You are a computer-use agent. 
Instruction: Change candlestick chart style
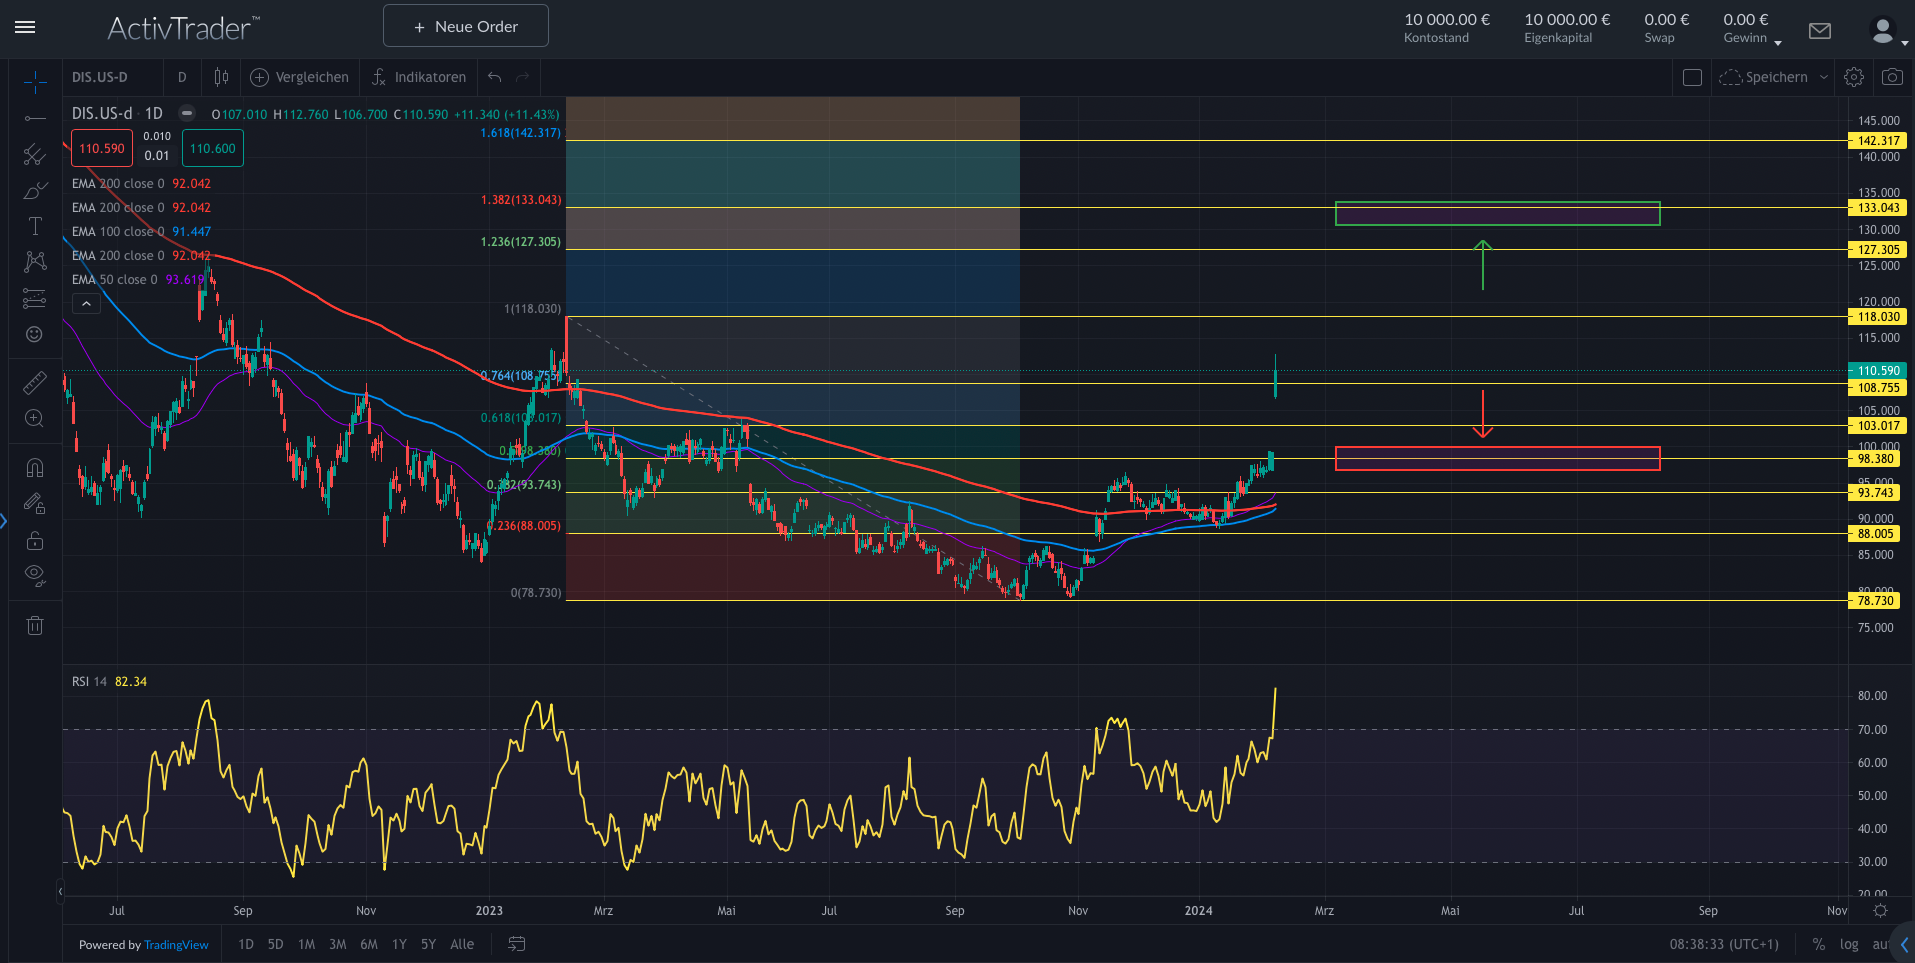(x=221, y=77)
